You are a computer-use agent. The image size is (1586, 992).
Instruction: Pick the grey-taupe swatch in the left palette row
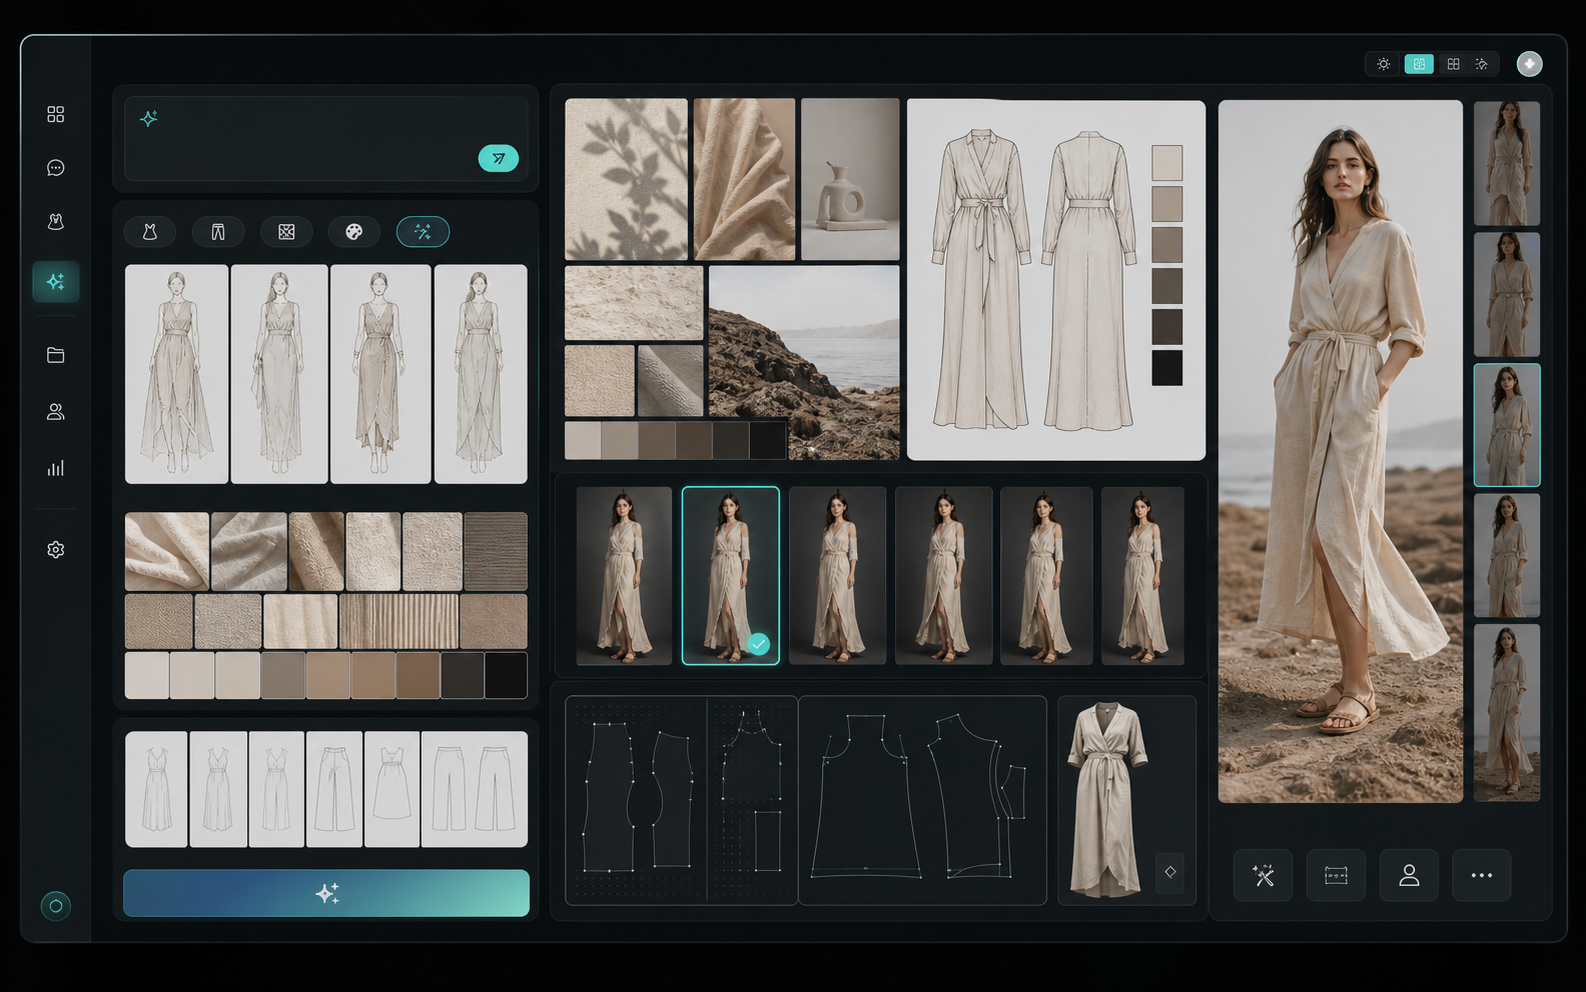point(283,675)
